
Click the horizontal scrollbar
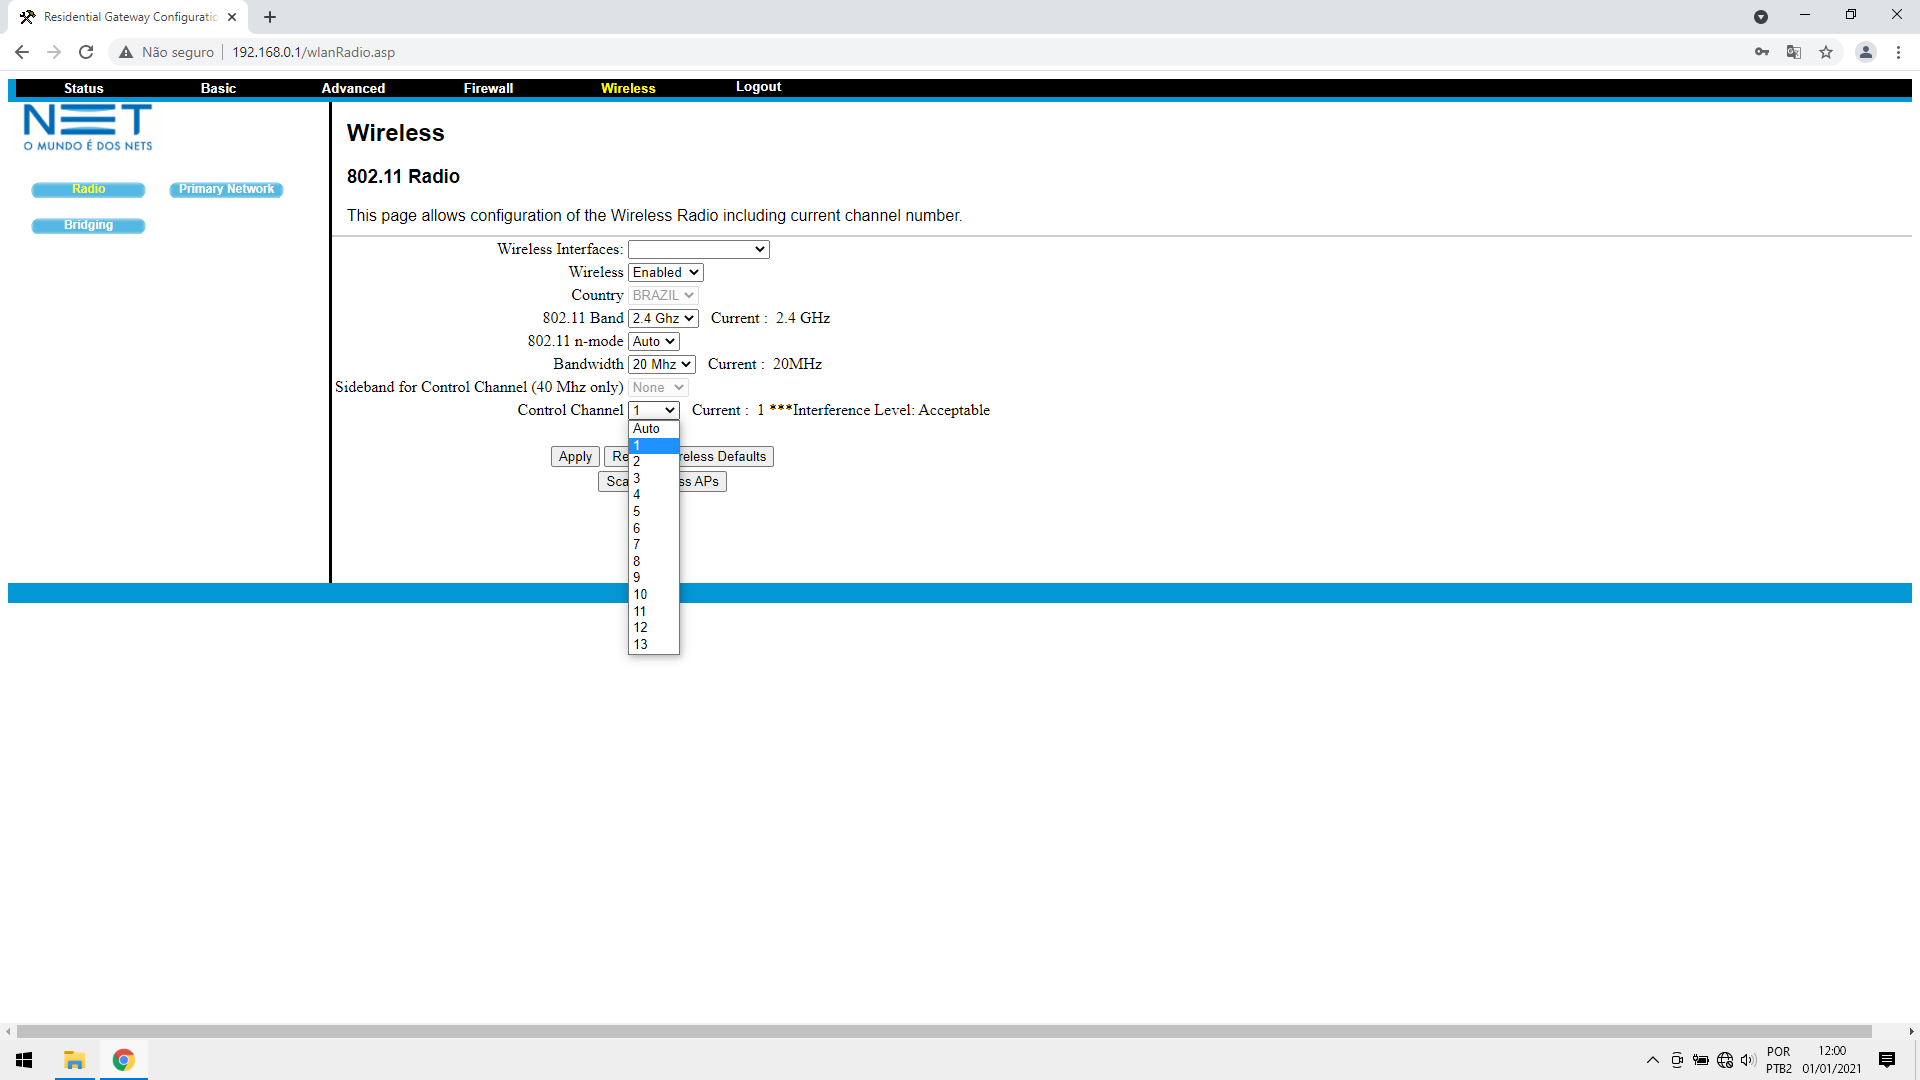pos(944,1031)
